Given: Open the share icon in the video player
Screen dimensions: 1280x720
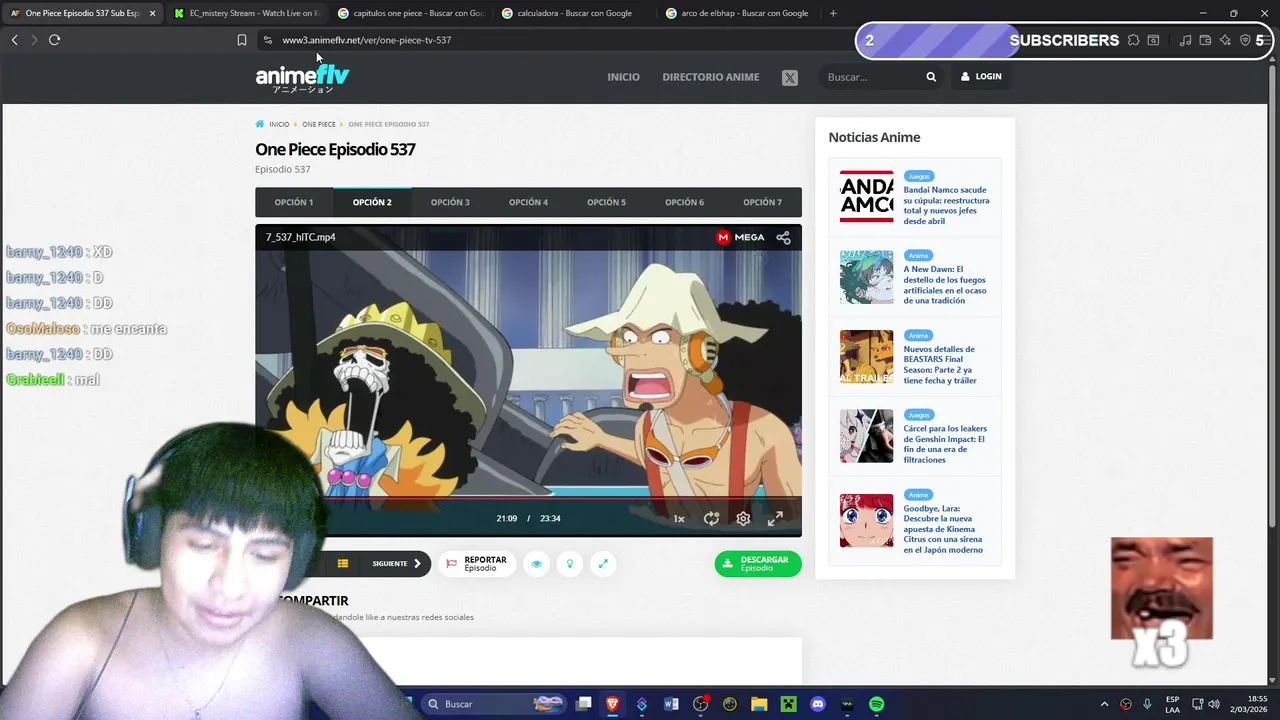Looking at the screenshot, I should [783, 237].
